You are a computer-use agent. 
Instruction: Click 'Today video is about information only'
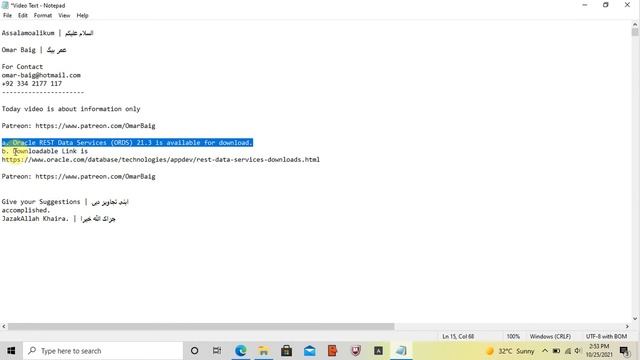pos(71,109)
